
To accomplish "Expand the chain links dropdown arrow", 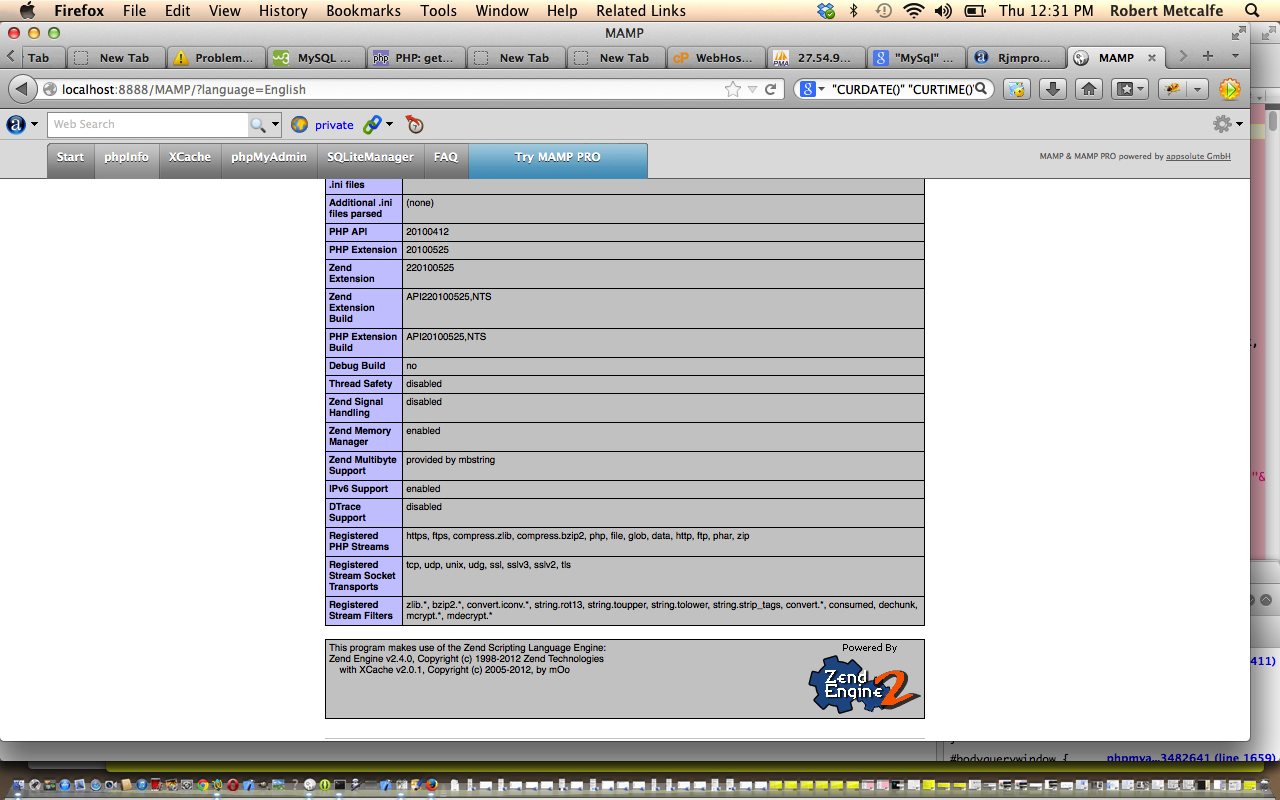I will click(x=389, y=125).
